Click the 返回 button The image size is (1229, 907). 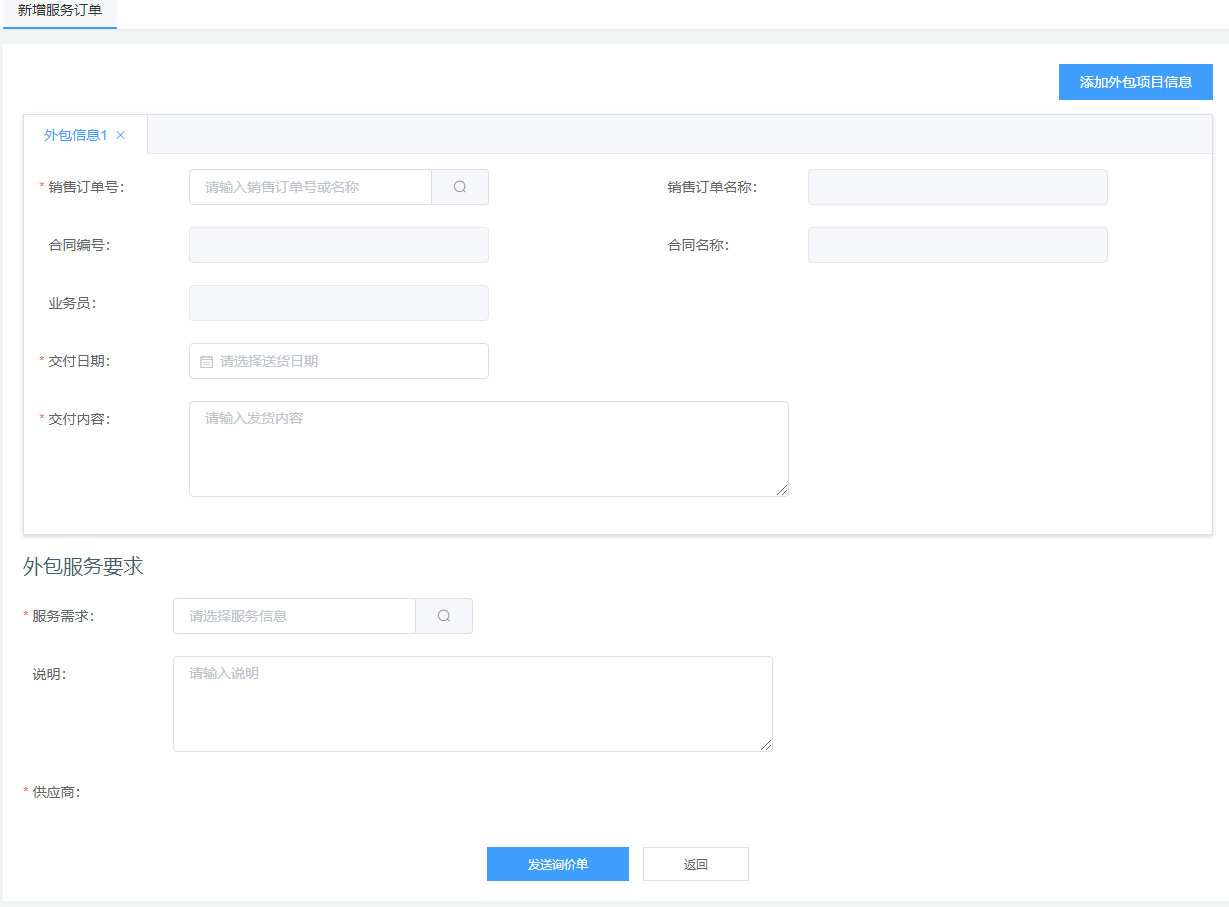click(x=695, y=864)
